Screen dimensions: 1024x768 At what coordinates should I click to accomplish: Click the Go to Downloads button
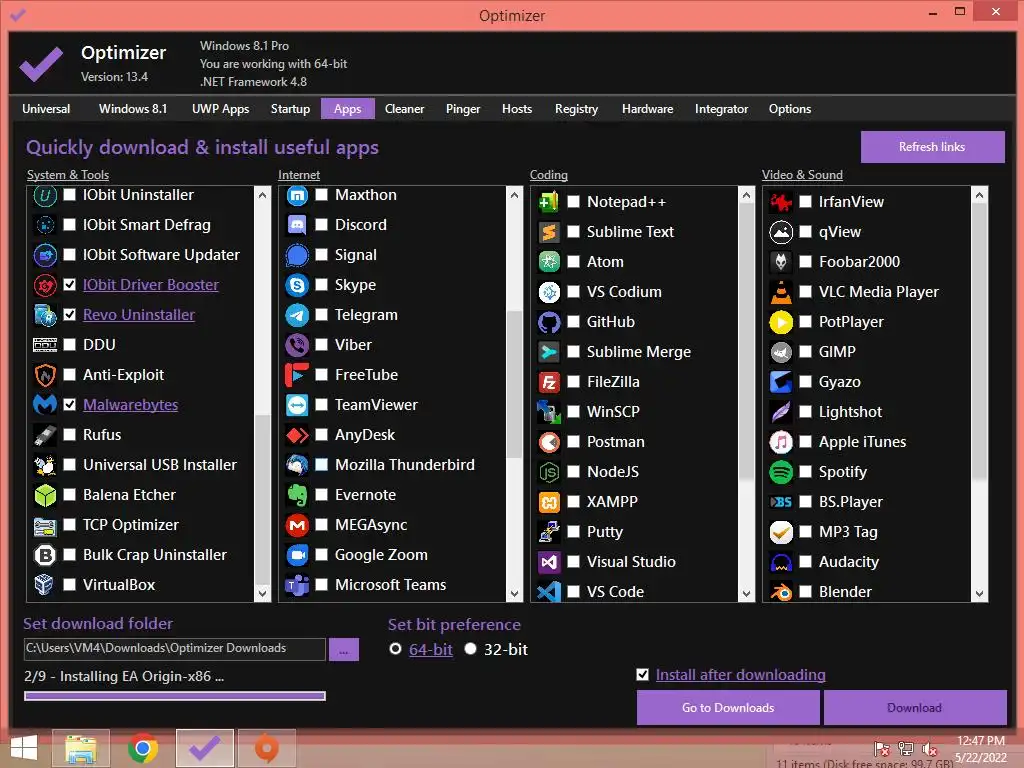(x=728, y=708)
